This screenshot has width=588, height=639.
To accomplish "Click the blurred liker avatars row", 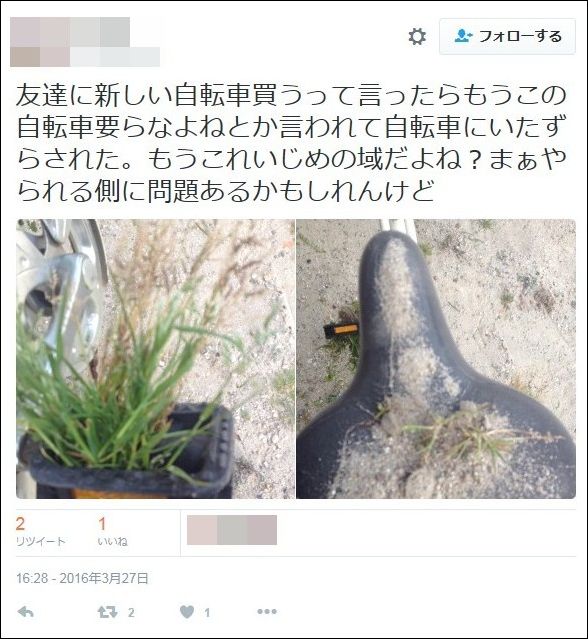I will (232, 530).
